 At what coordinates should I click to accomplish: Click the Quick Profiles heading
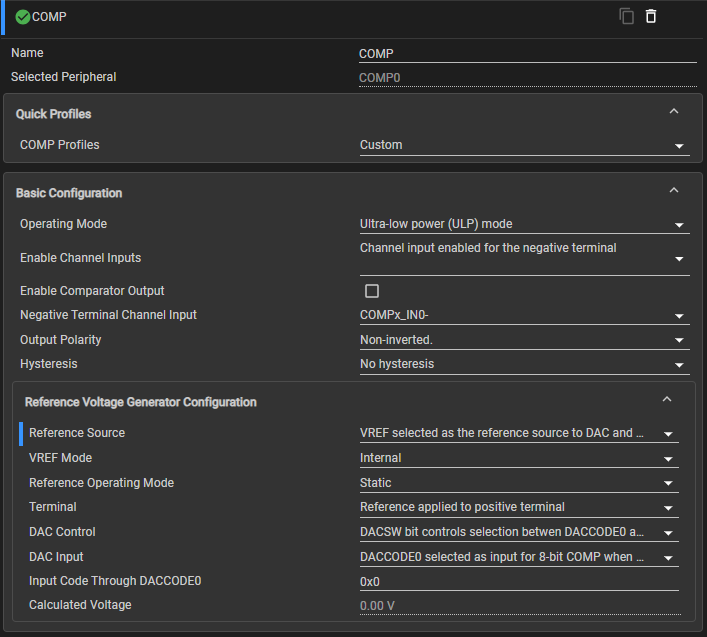54,114
